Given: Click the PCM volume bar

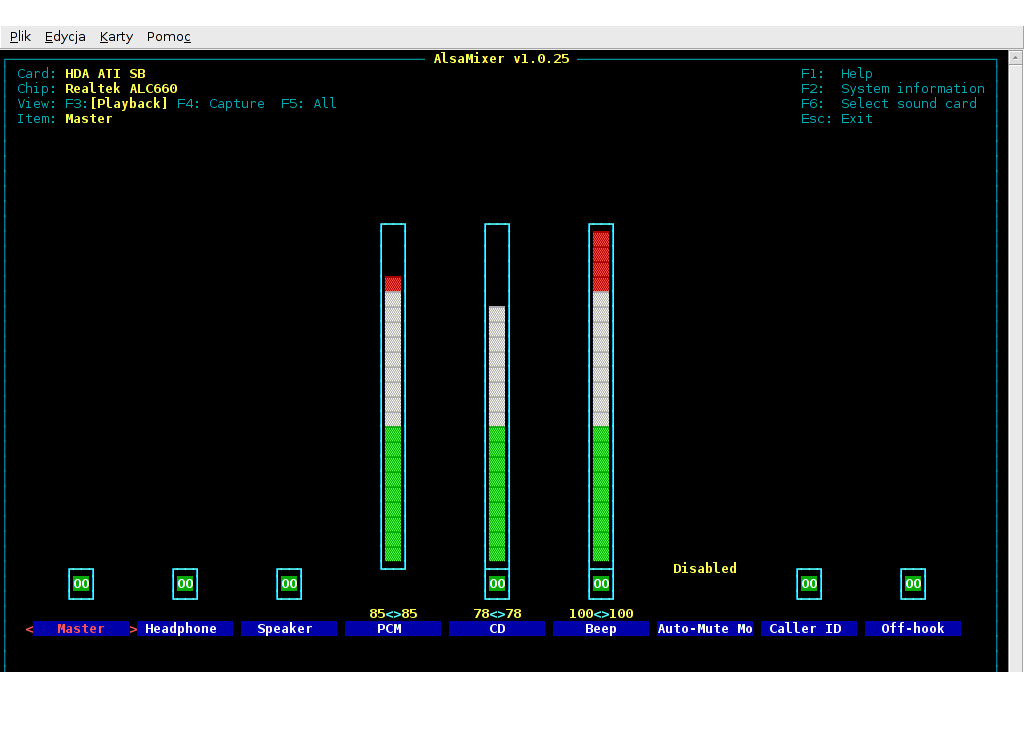Looking at the screenshot, I should pyautogui.click(x=393, y=420).
